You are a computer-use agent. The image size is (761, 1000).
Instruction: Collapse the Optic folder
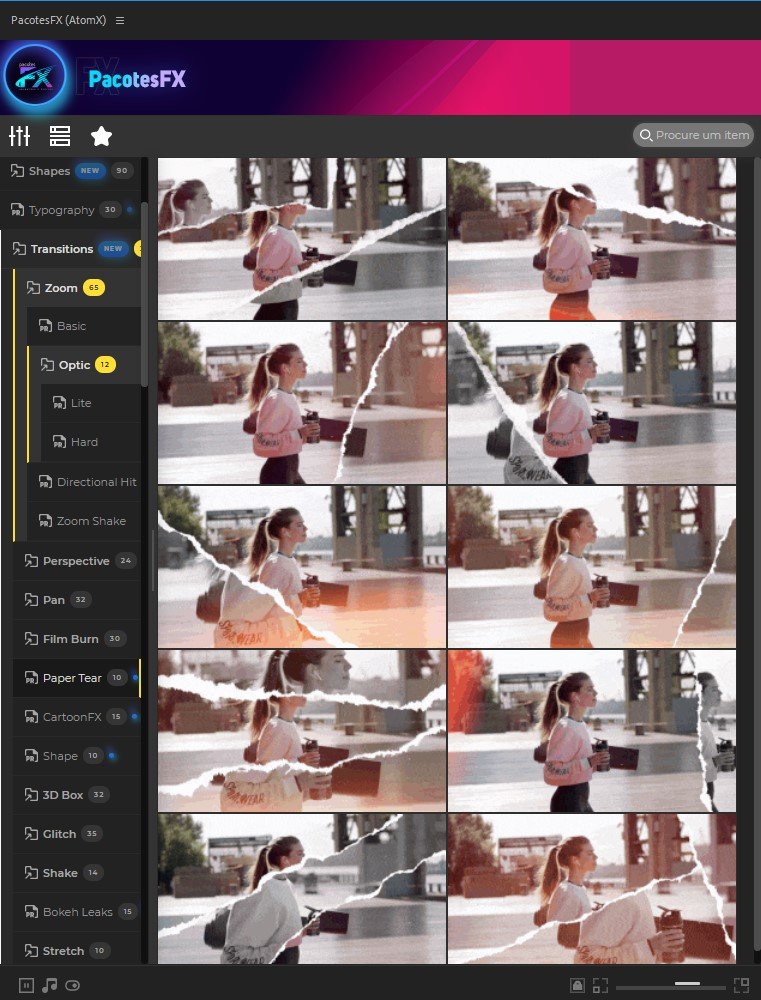click(74, 365)
